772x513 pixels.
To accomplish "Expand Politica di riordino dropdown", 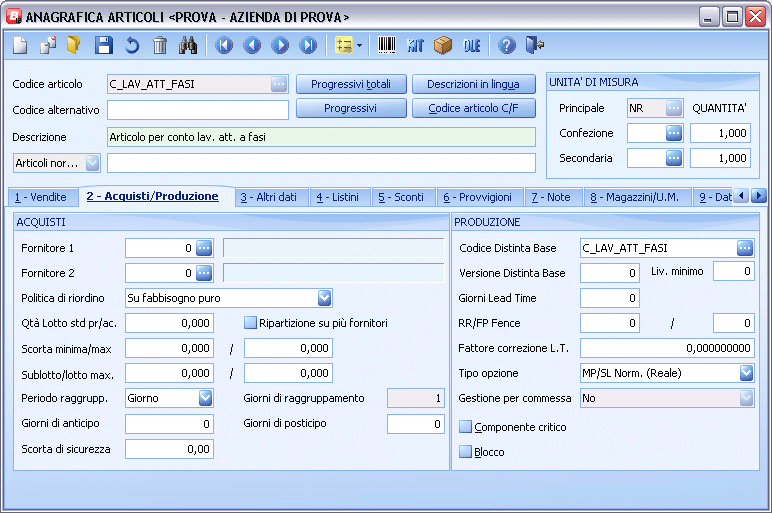I will (x=324, y=298).
